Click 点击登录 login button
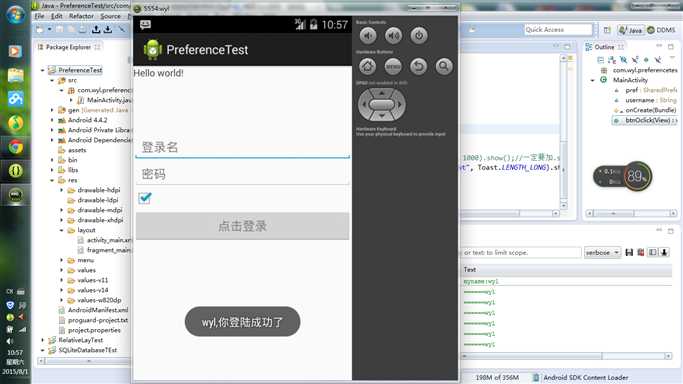Viewport: 683px width, 384px height. (242, 226)
